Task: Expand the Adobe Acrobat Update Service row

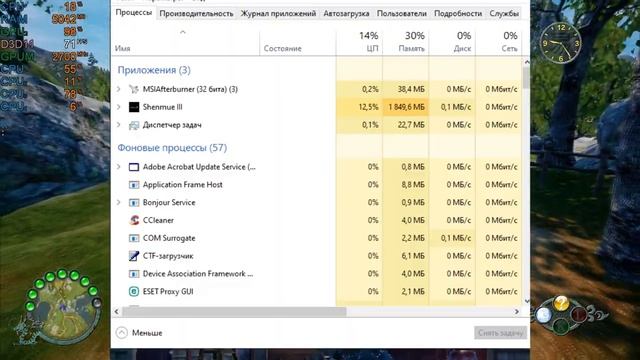Action: 119,167
